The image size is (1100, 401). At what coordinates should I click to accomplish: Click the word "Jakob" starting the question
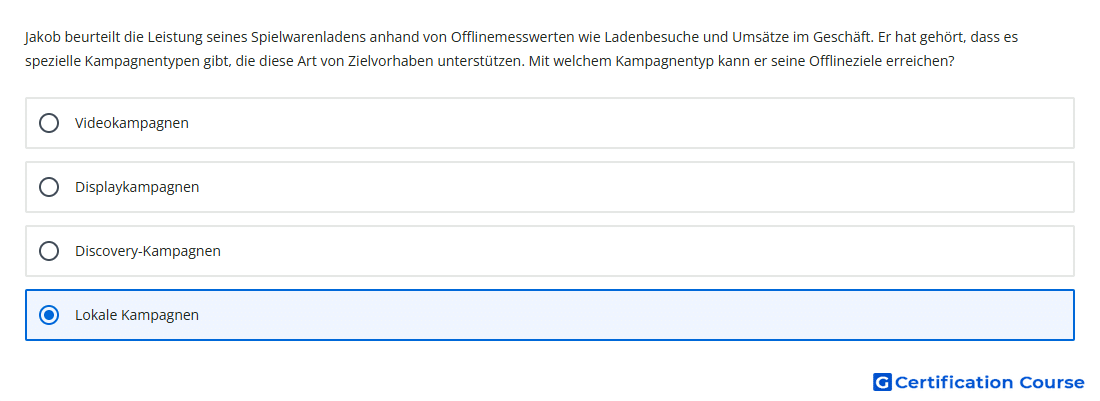43,37
